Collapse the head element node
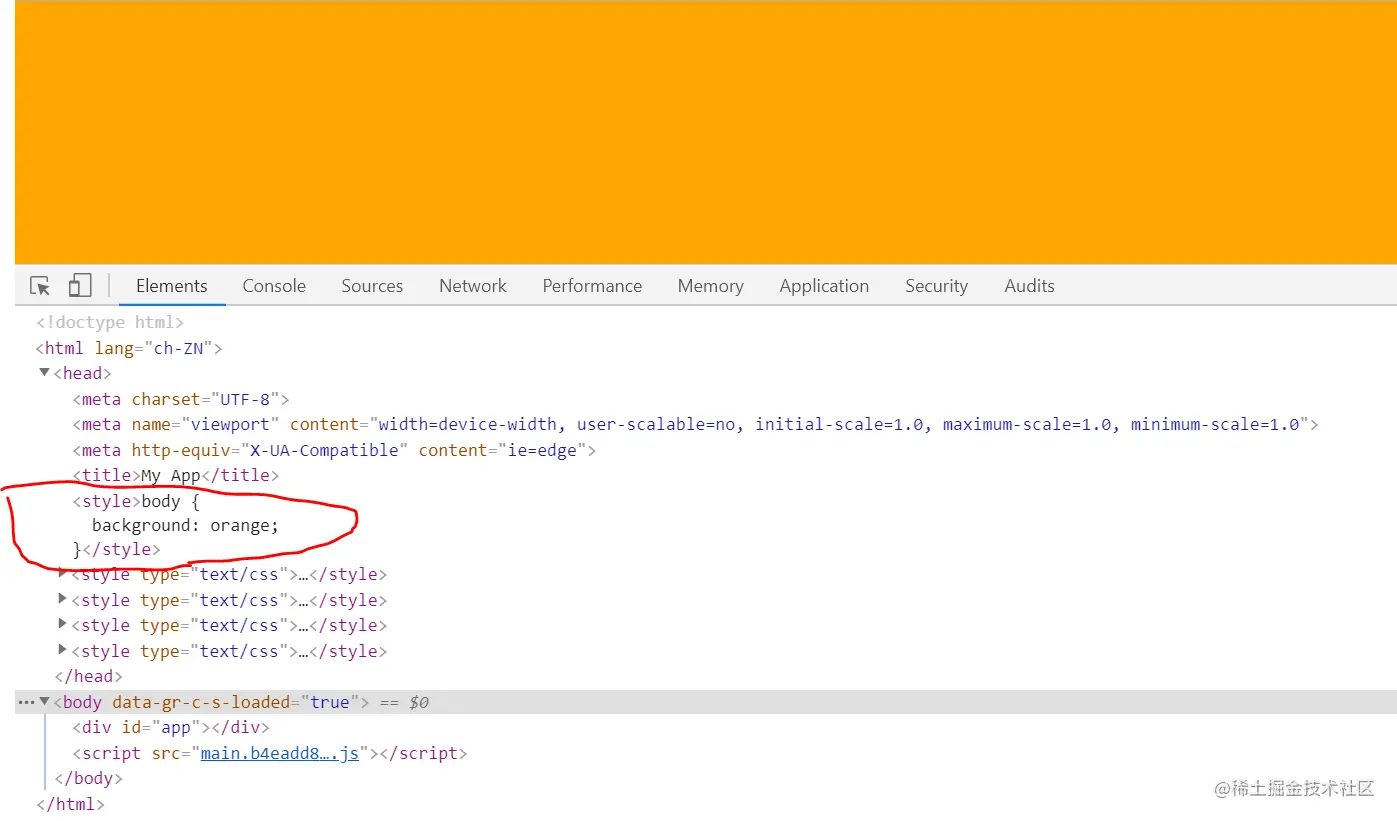Image resolution: width=1397 pixels, height=821 pixels. 44,373
